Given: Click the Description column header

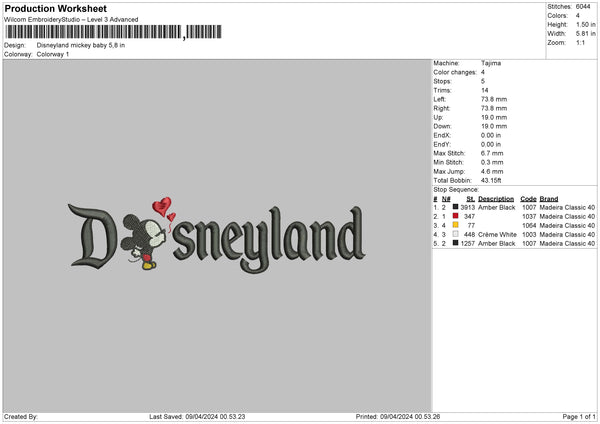Looking at the screenshot, I should [496, 199].
